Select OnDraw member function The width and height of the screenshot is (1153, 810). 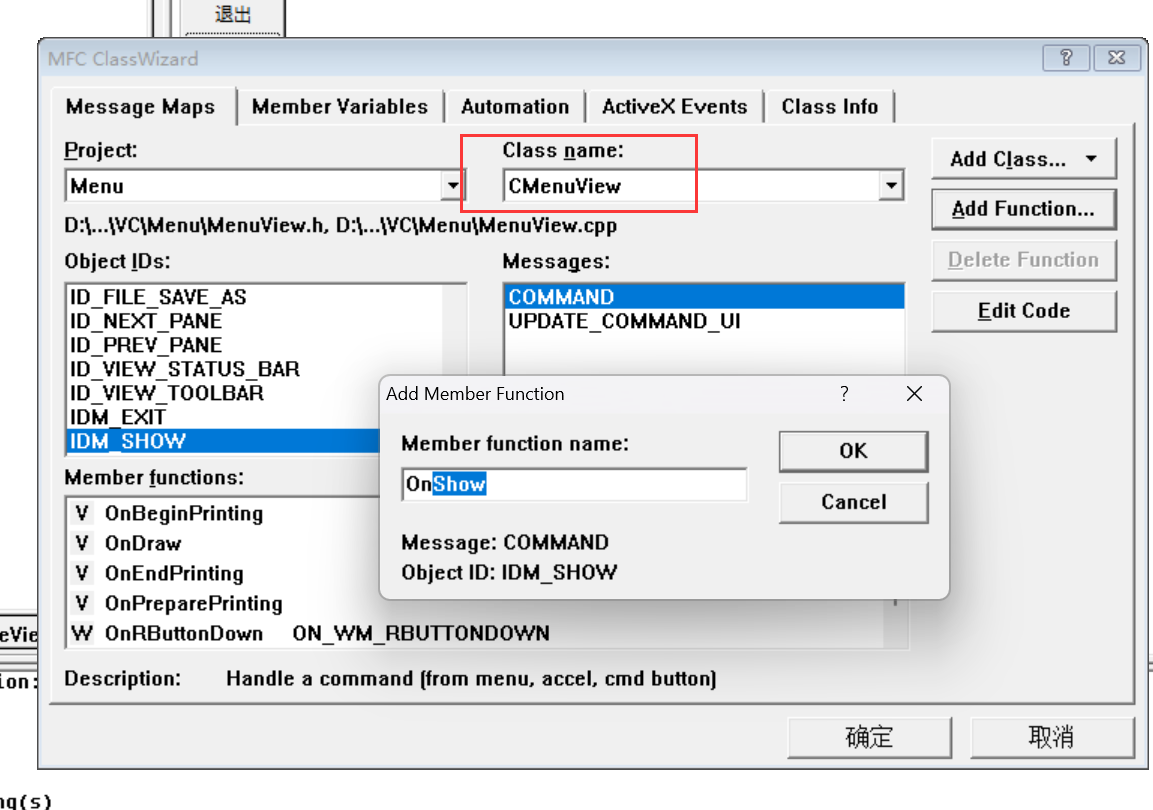pos(143,543)
